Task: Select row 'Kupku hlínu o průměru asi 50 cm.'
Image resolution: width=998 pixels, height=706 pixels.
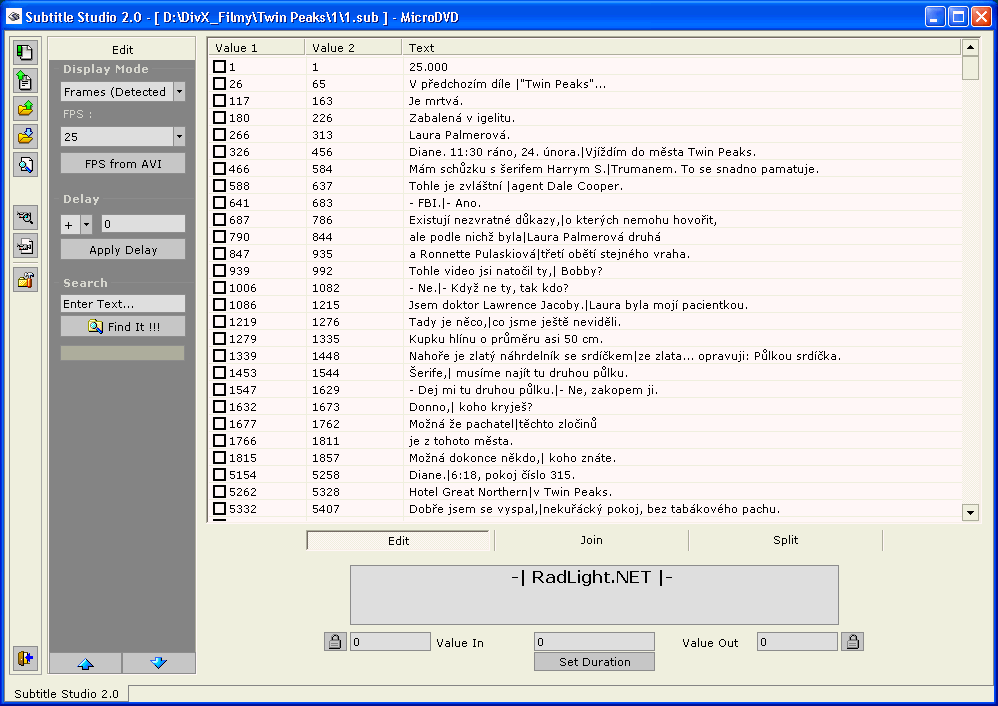Action: click(586, 339)
